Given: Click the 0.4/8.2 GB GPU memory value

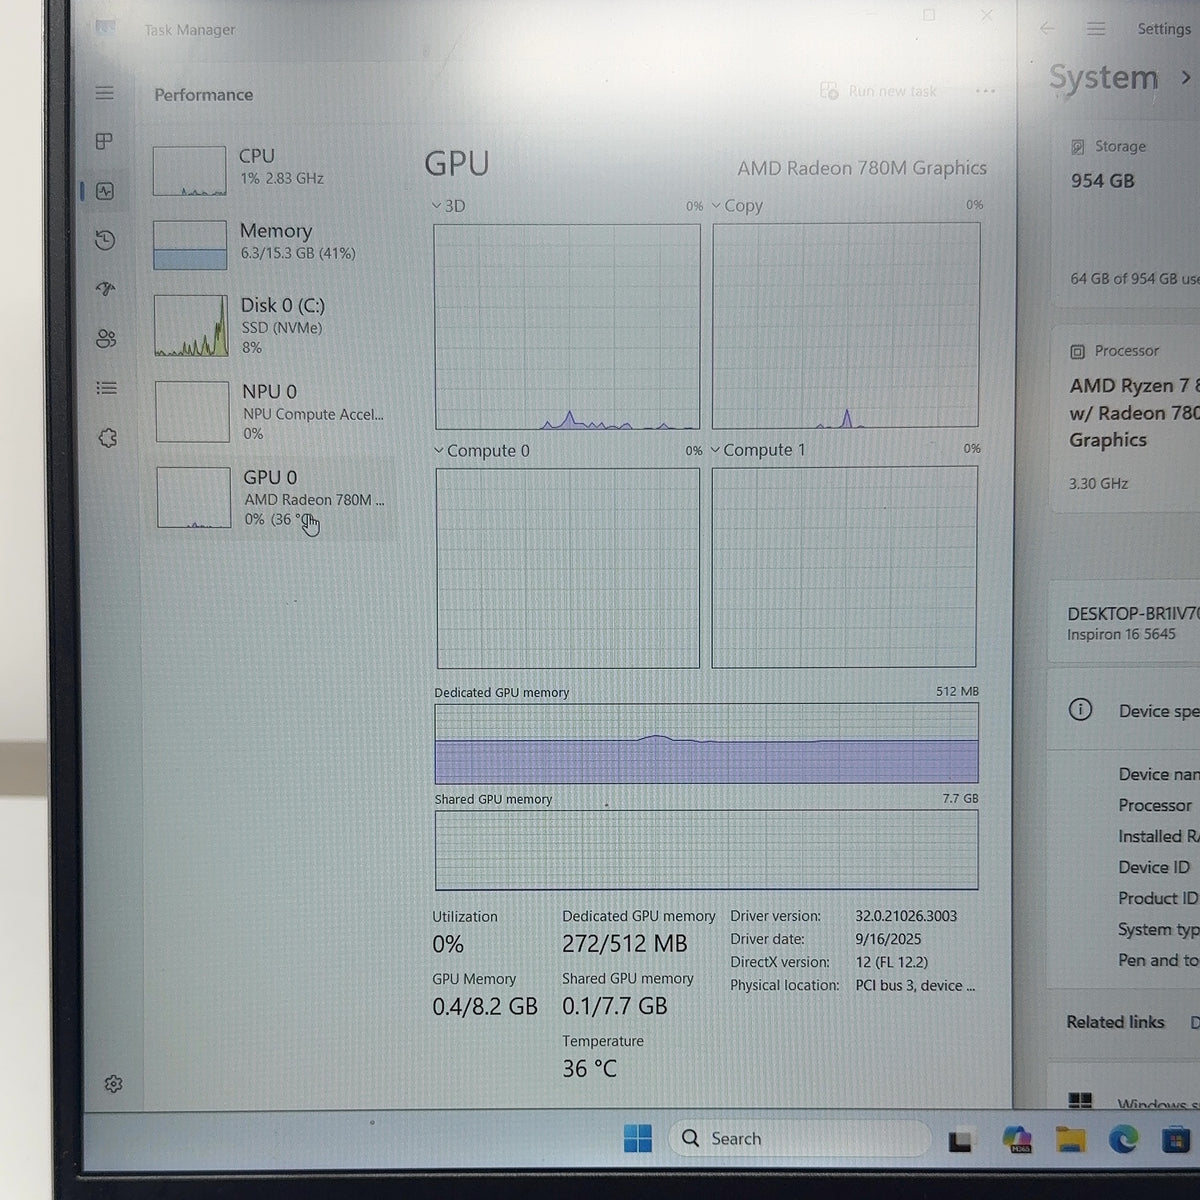Looking at the screenshot, I should click(x=485, y=1006).
